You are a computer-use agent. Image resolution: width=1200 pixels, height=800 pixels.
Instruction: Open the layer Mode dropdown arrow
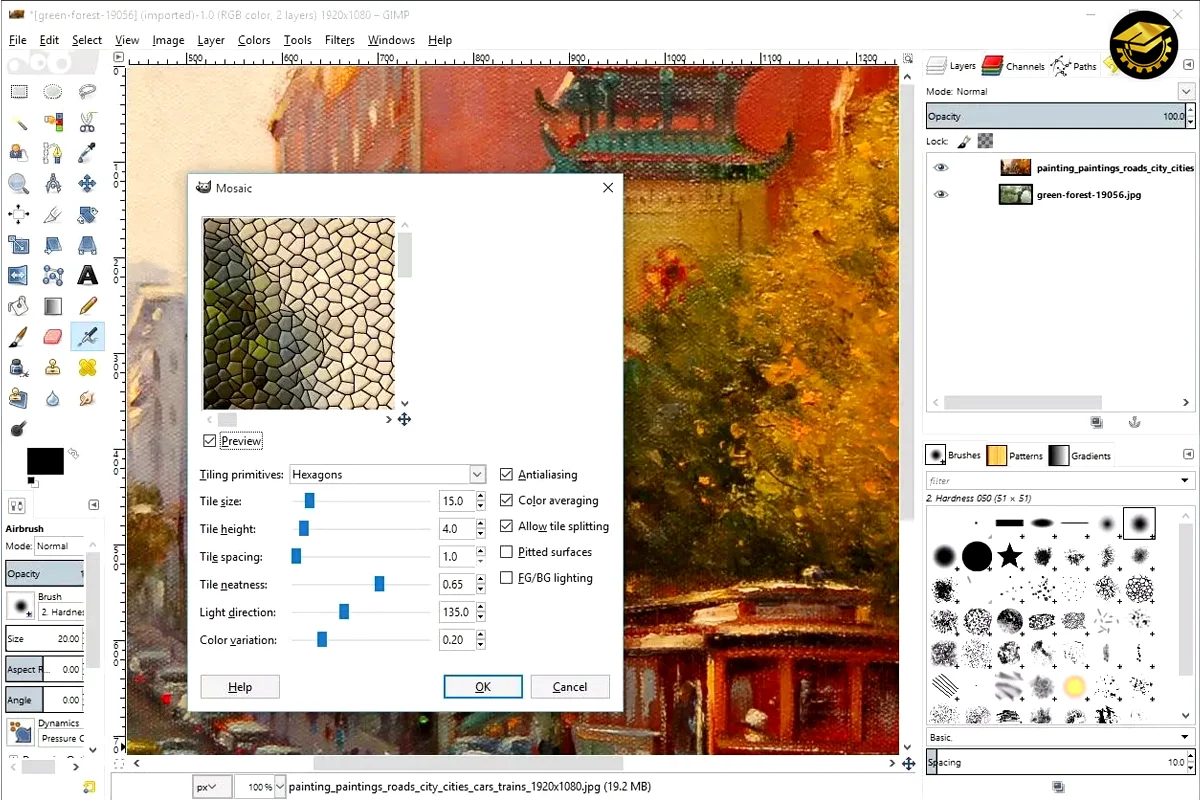[x=1186, y=91]
